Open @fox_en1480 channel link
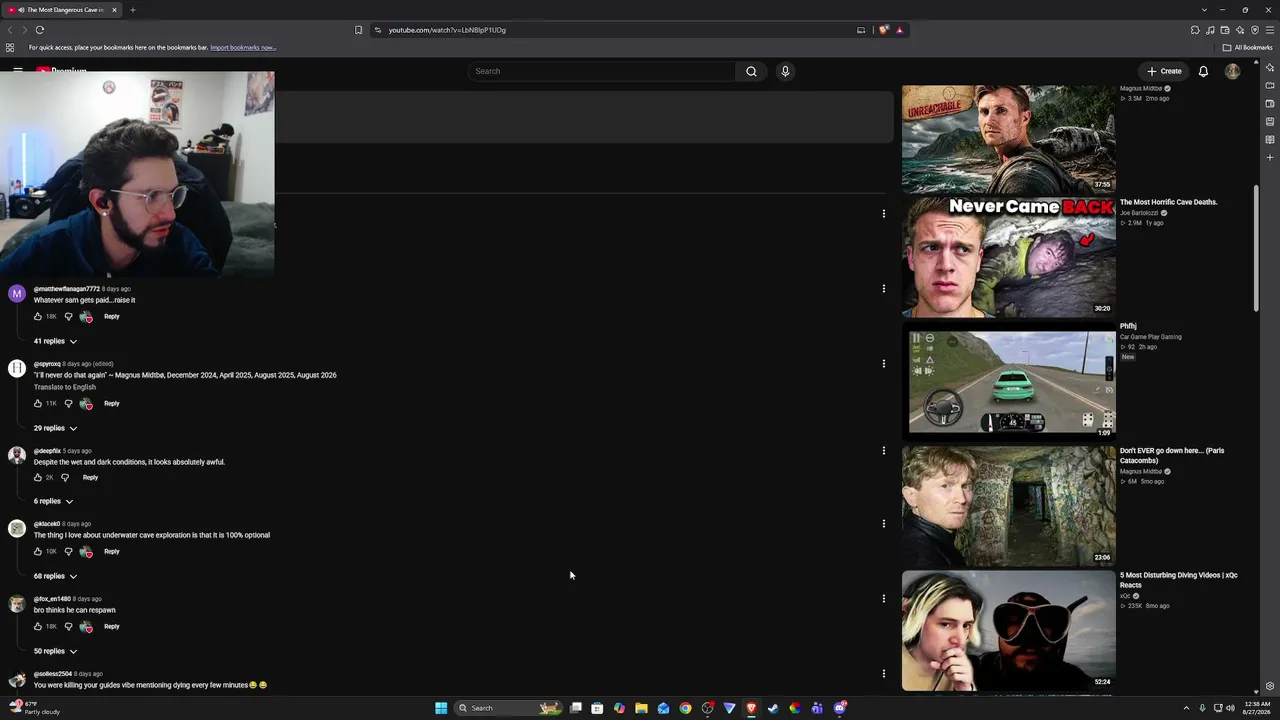This screenshot has height=720, width=1280. coord(52,599)
